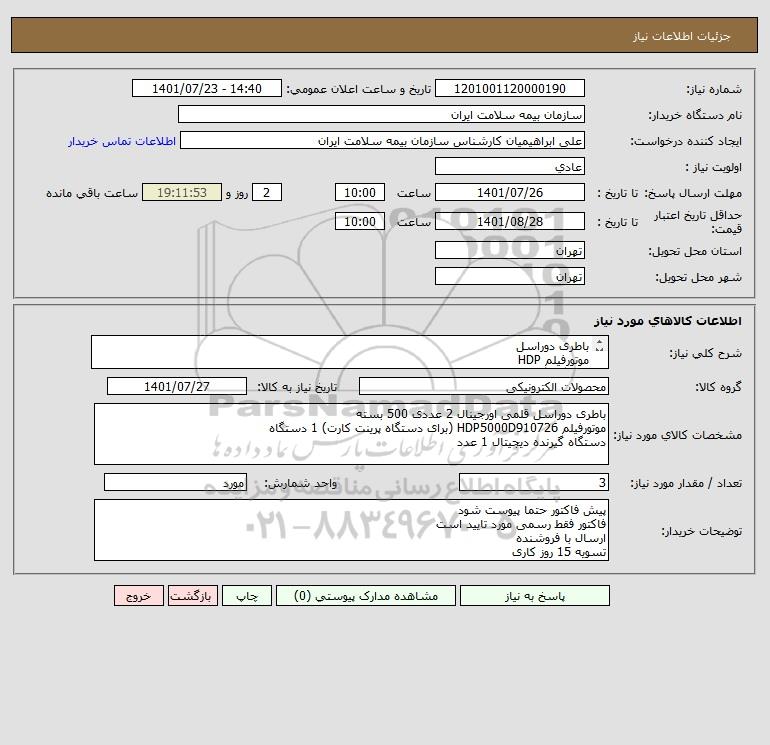Click the request creator name field
This screenshot has height=745, width=770.
[x=382, y=140]
